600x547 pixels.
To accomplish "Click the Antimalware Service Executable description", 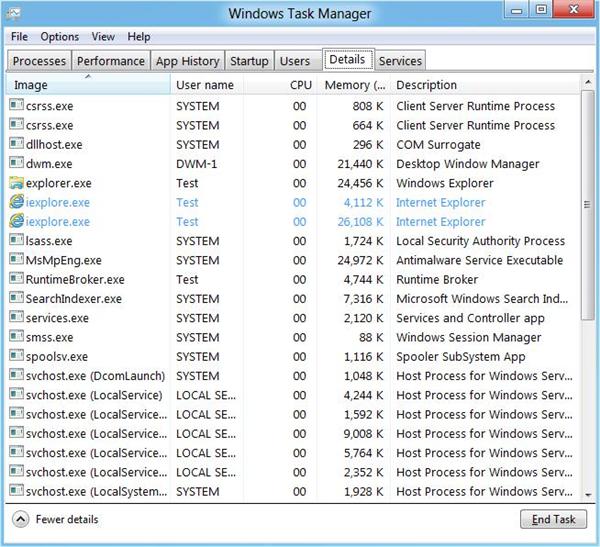I will tap(479, 260).
